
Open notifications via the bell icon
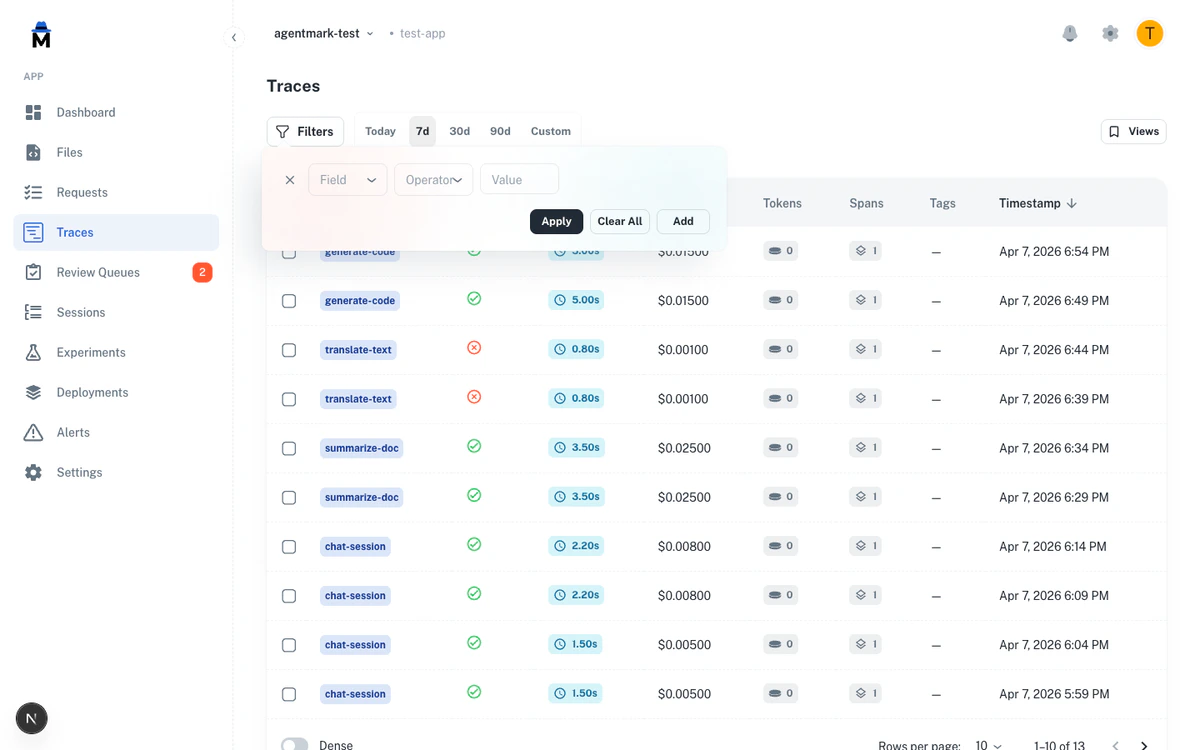click(x=1070, y=33)
